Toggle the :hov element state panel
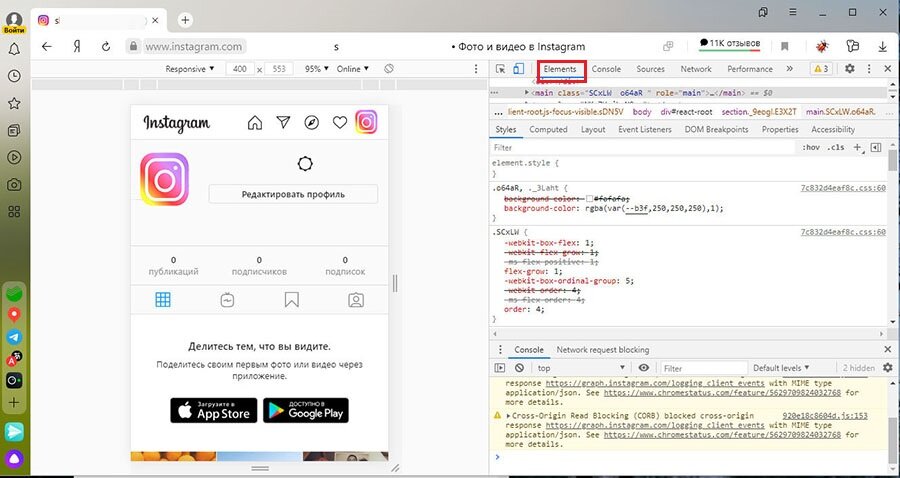Image resolution: width=900 pixels, height=478 pixels. [x=811, y=147]
